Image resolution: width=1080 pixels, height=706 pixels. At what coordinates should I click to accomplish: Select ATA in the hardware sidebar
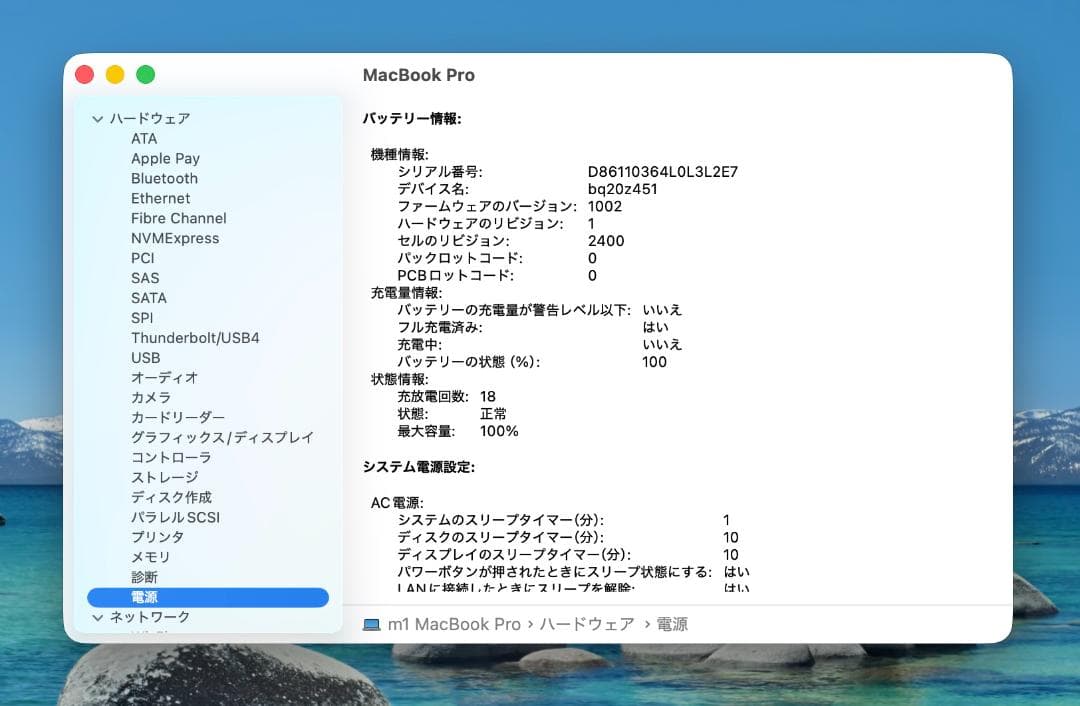pyautogui.click(x=143, y=138)
